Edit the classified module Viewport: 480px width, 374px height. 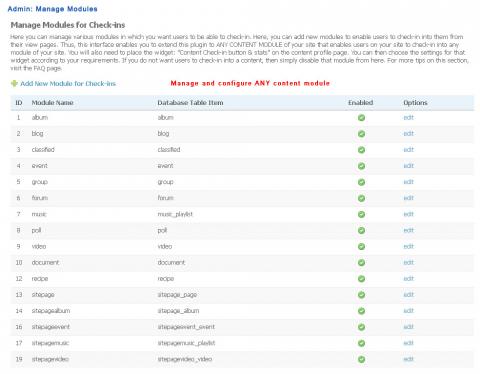(408, 150)
